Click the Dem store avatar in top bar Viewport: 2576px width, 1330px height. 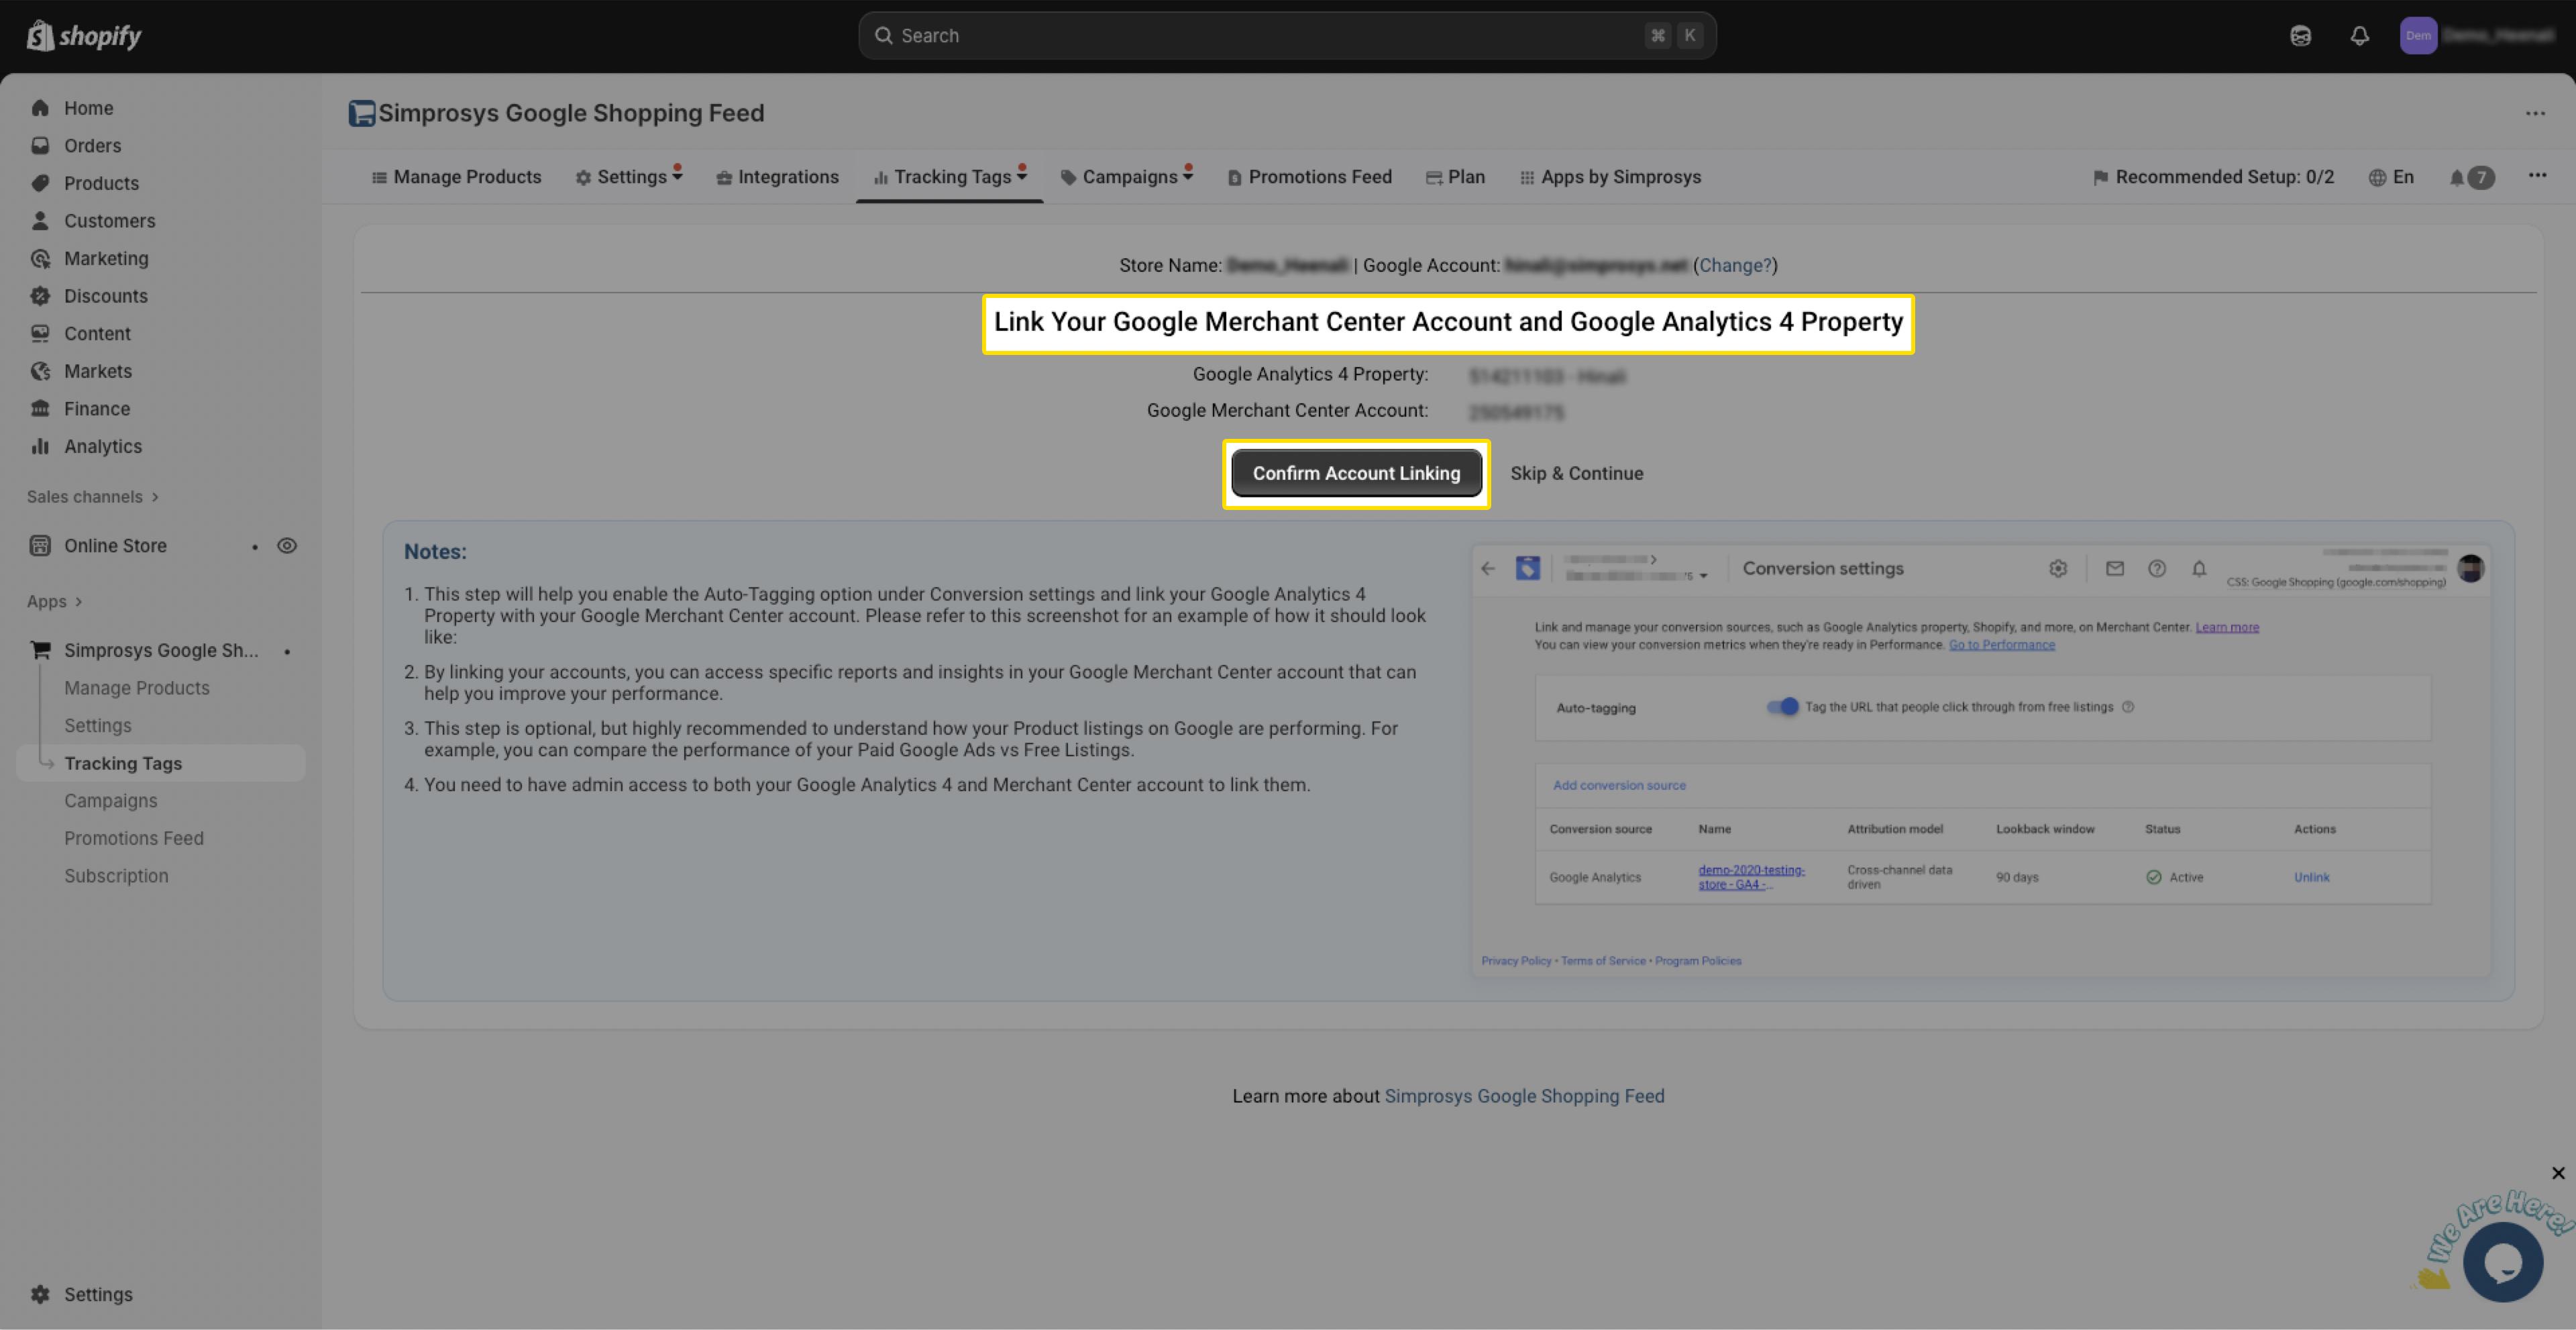click(x=2418, y=36)
